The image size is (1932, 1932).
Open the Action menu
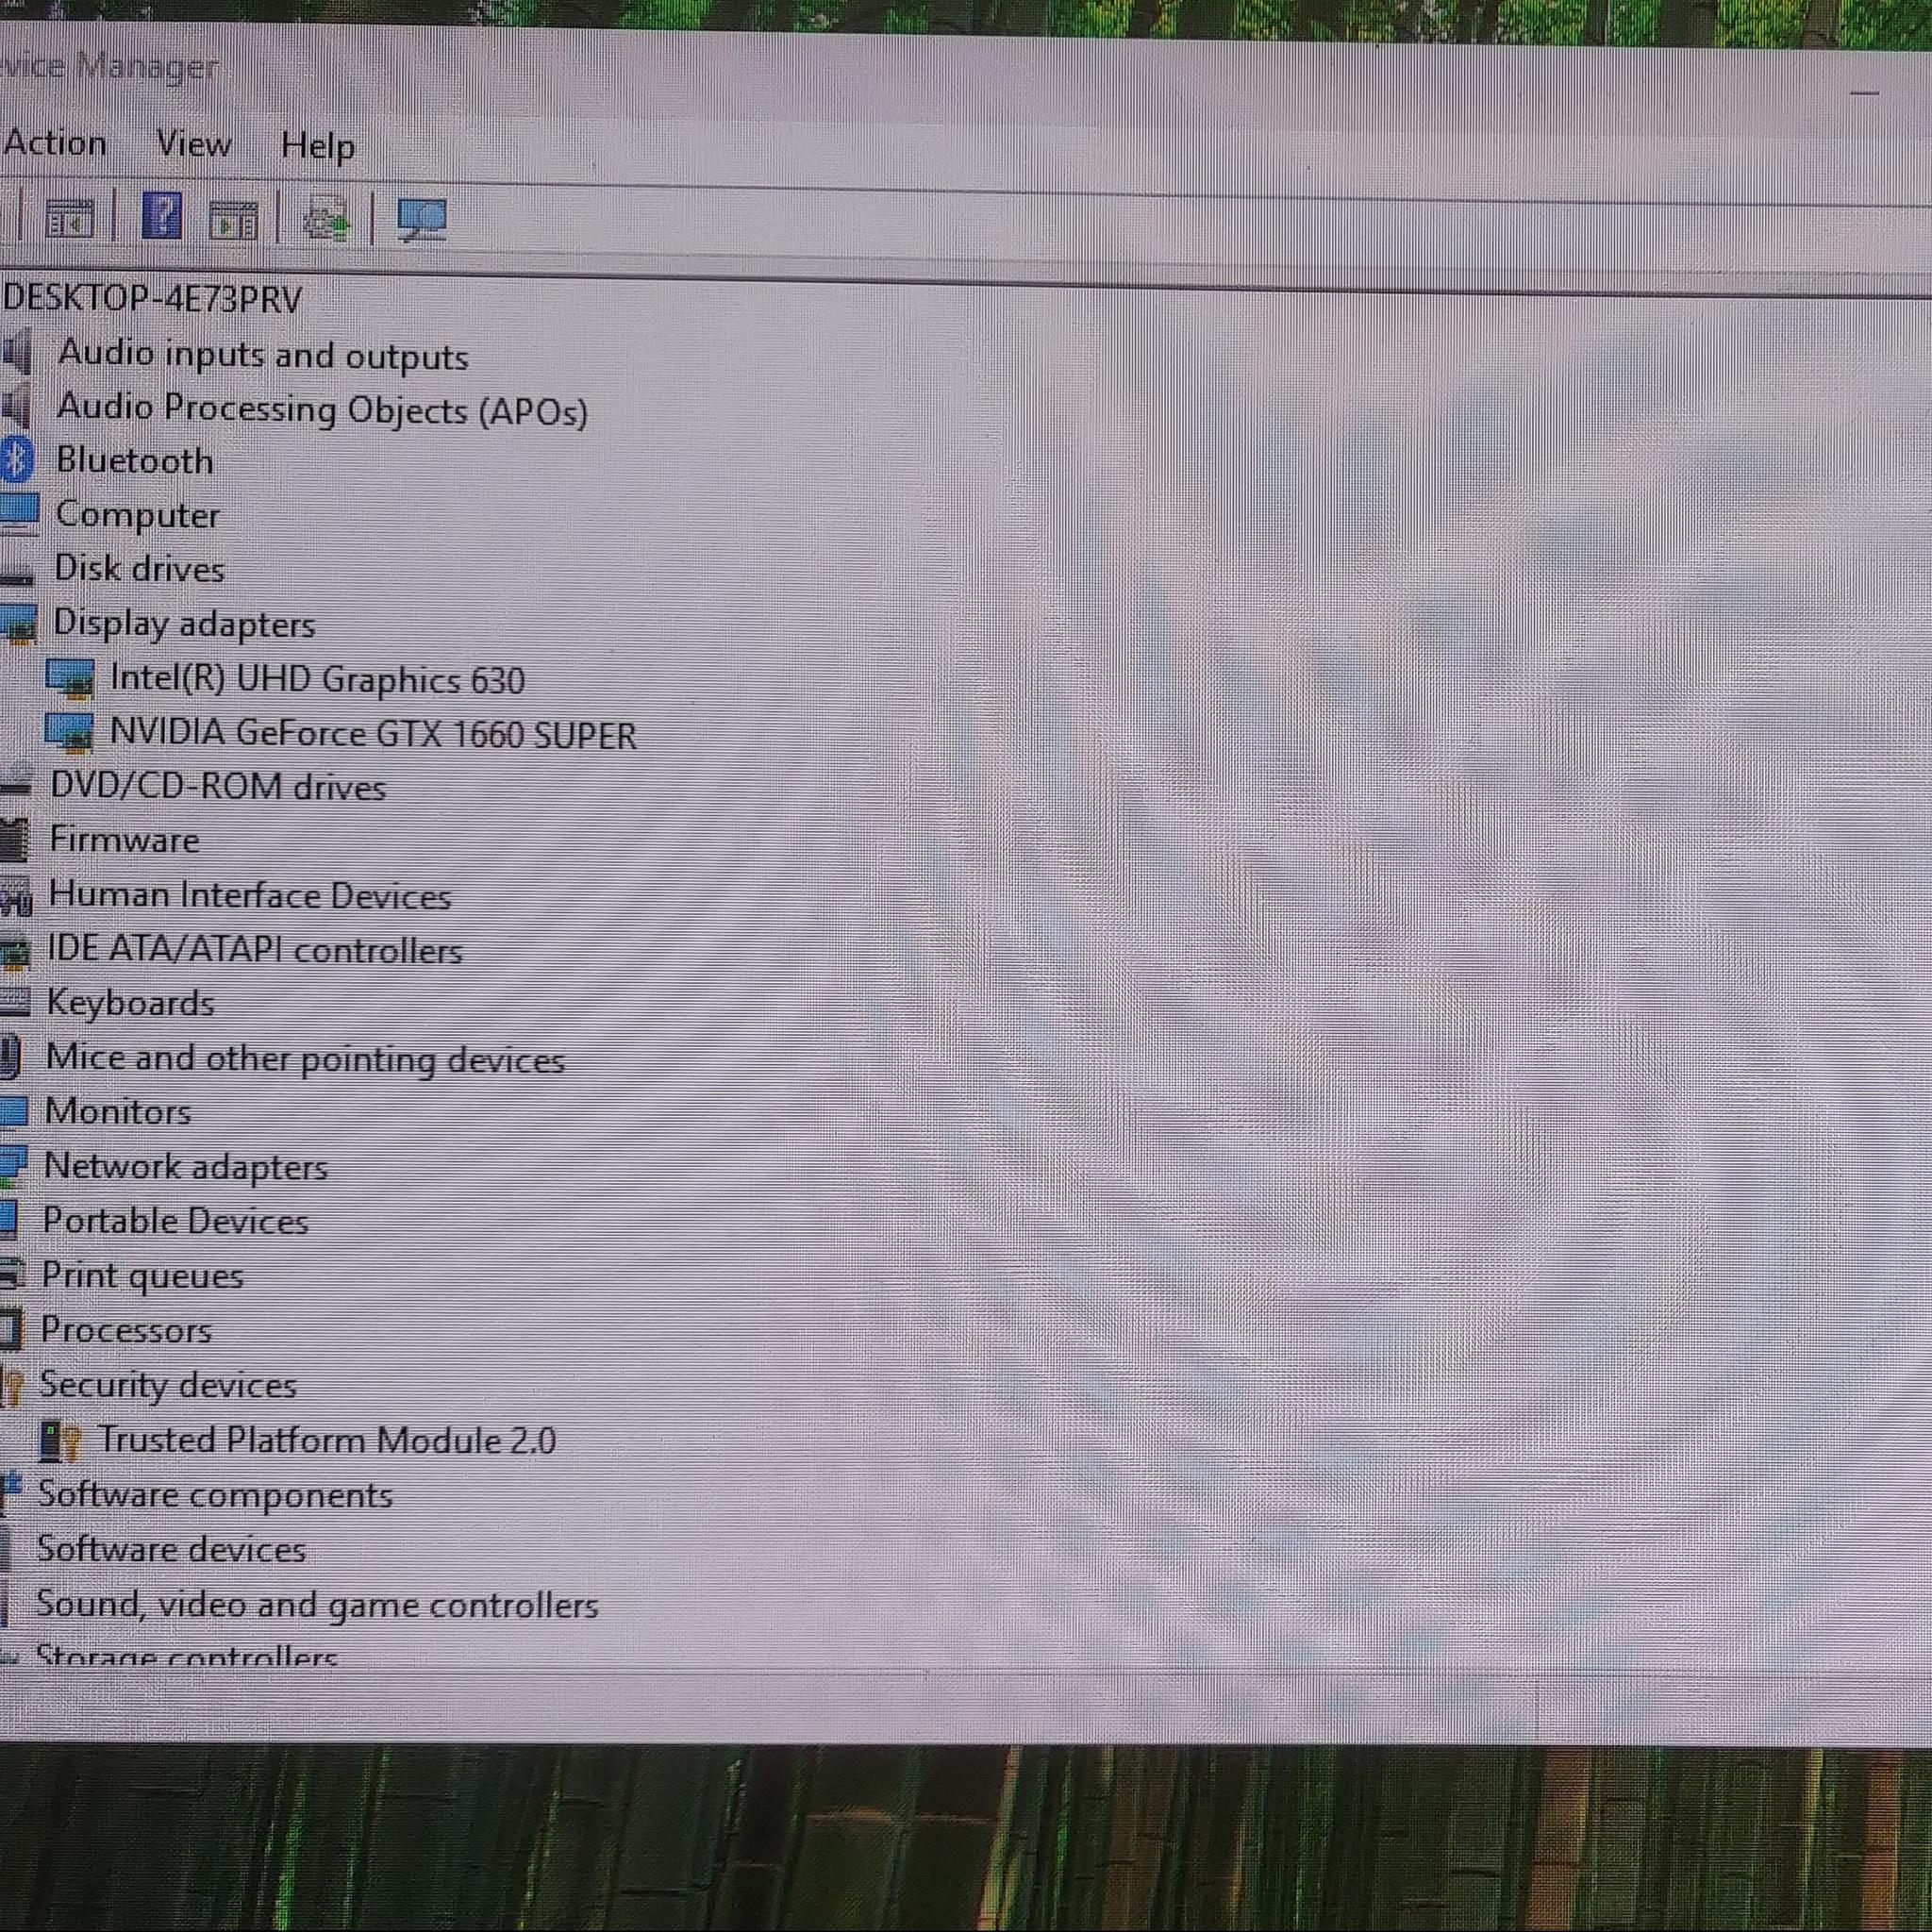[x=55, y=143]
